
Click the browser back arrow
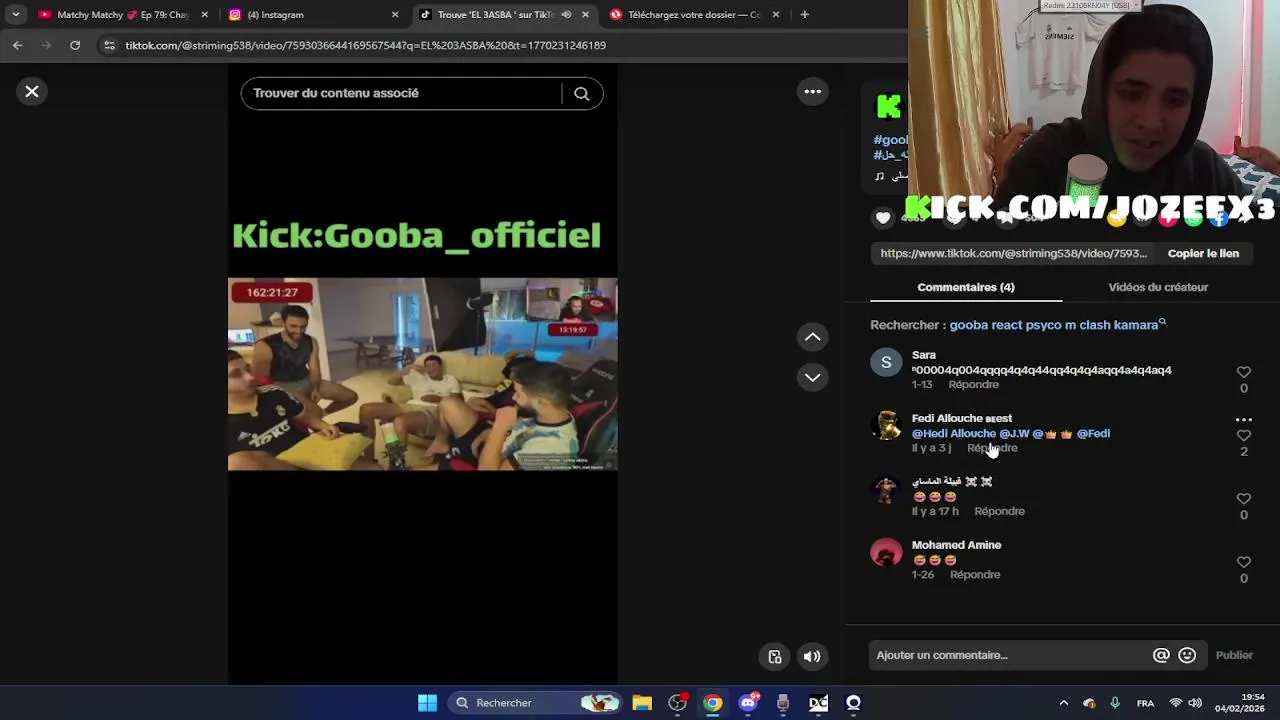click(x=17, y=45)
